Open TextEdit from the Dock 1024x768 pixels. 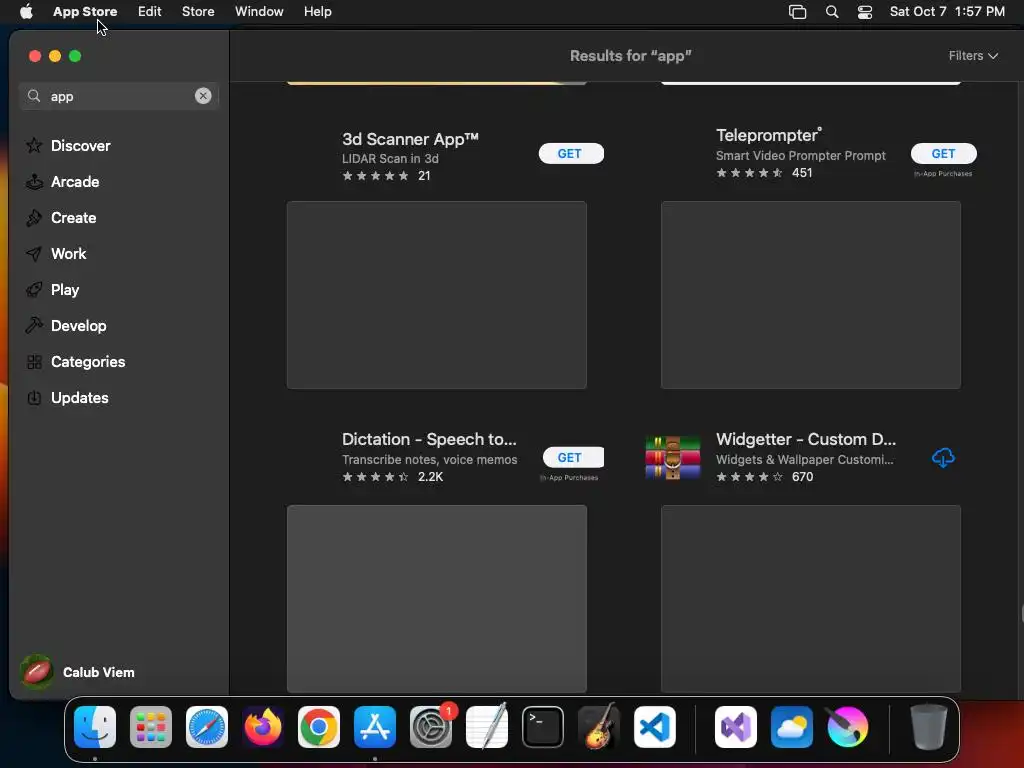click(487, 727)
